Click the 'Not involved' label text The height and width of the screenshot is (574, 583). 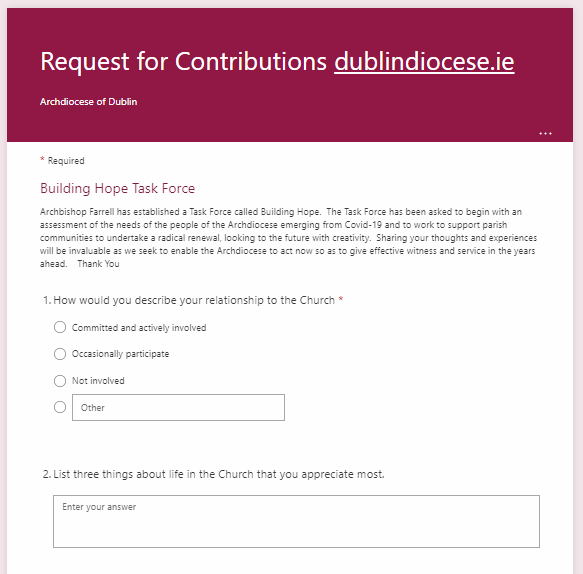pos(98,381)
